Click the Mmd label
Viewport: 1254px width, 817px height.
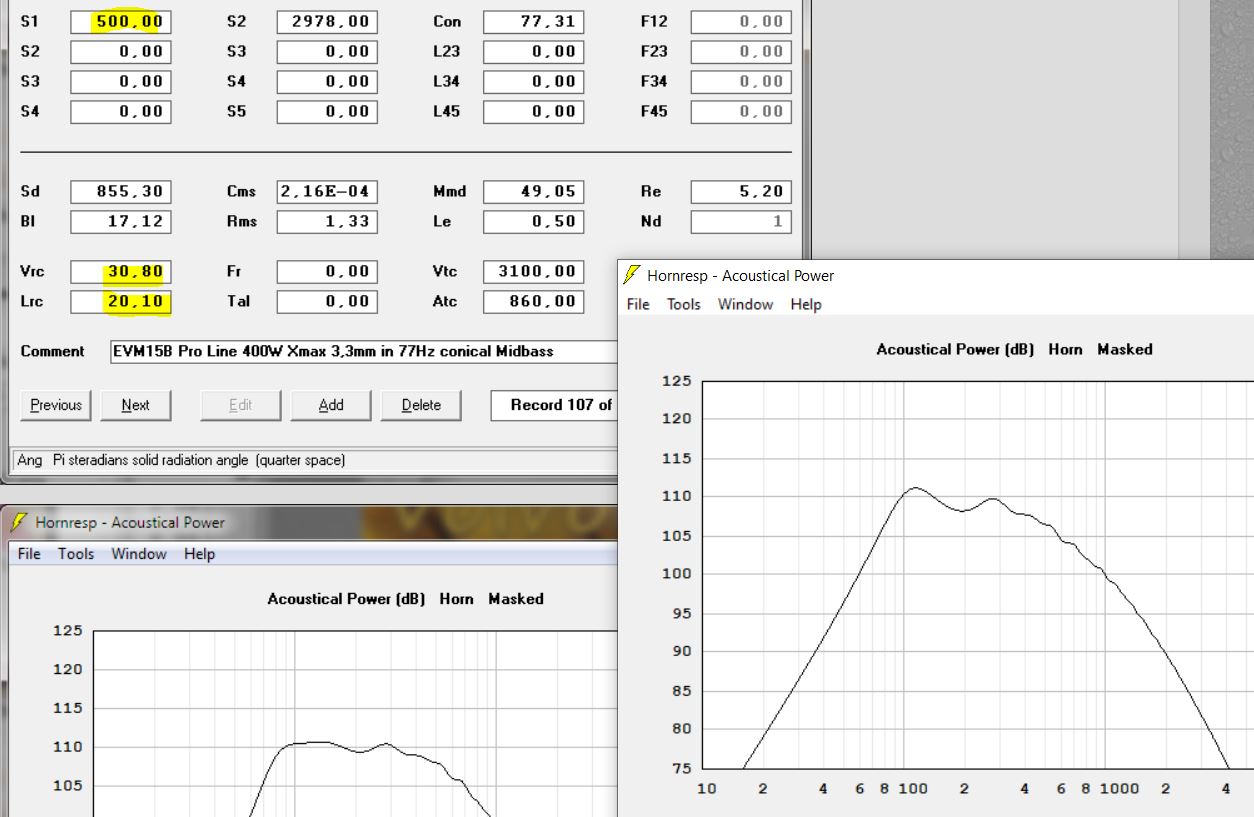449,192
